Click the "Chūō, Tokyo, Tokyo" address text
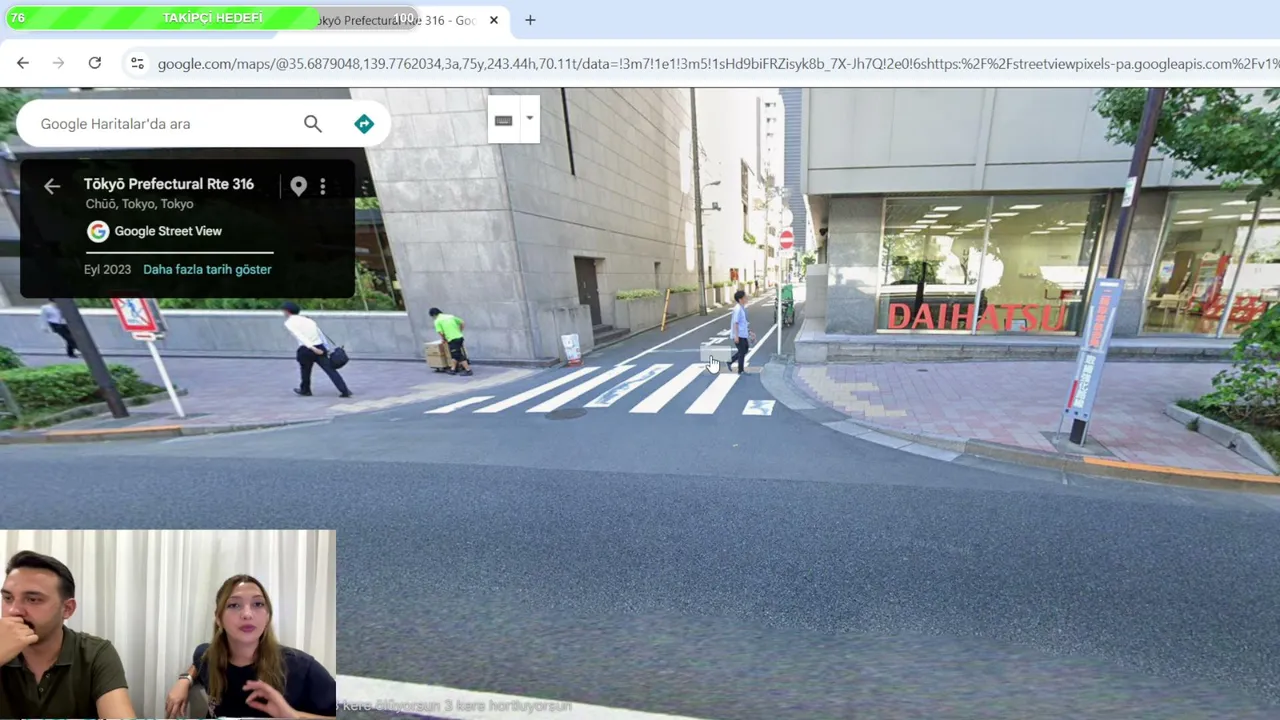This screenshot has width=1280, height=720. [139, 204]
